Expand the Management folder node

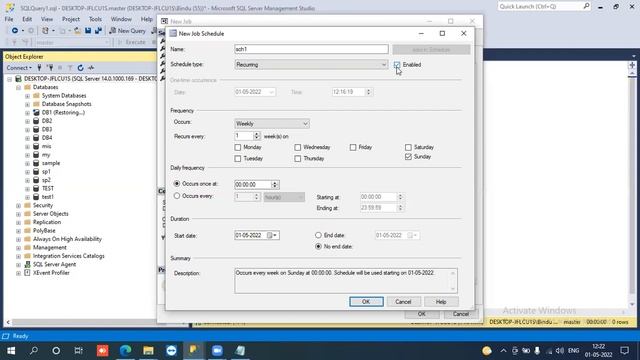click(18, 248)
